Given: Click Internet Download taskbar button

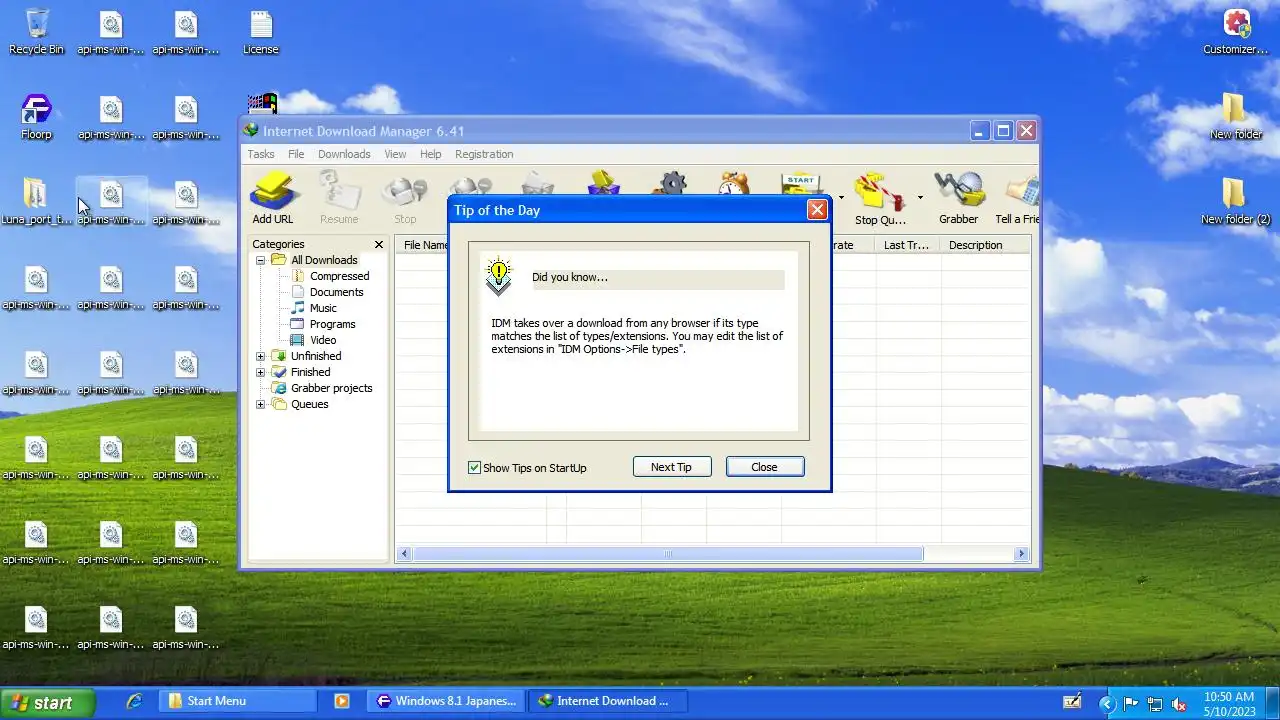Looking at the screenshot, I should 607,701.
